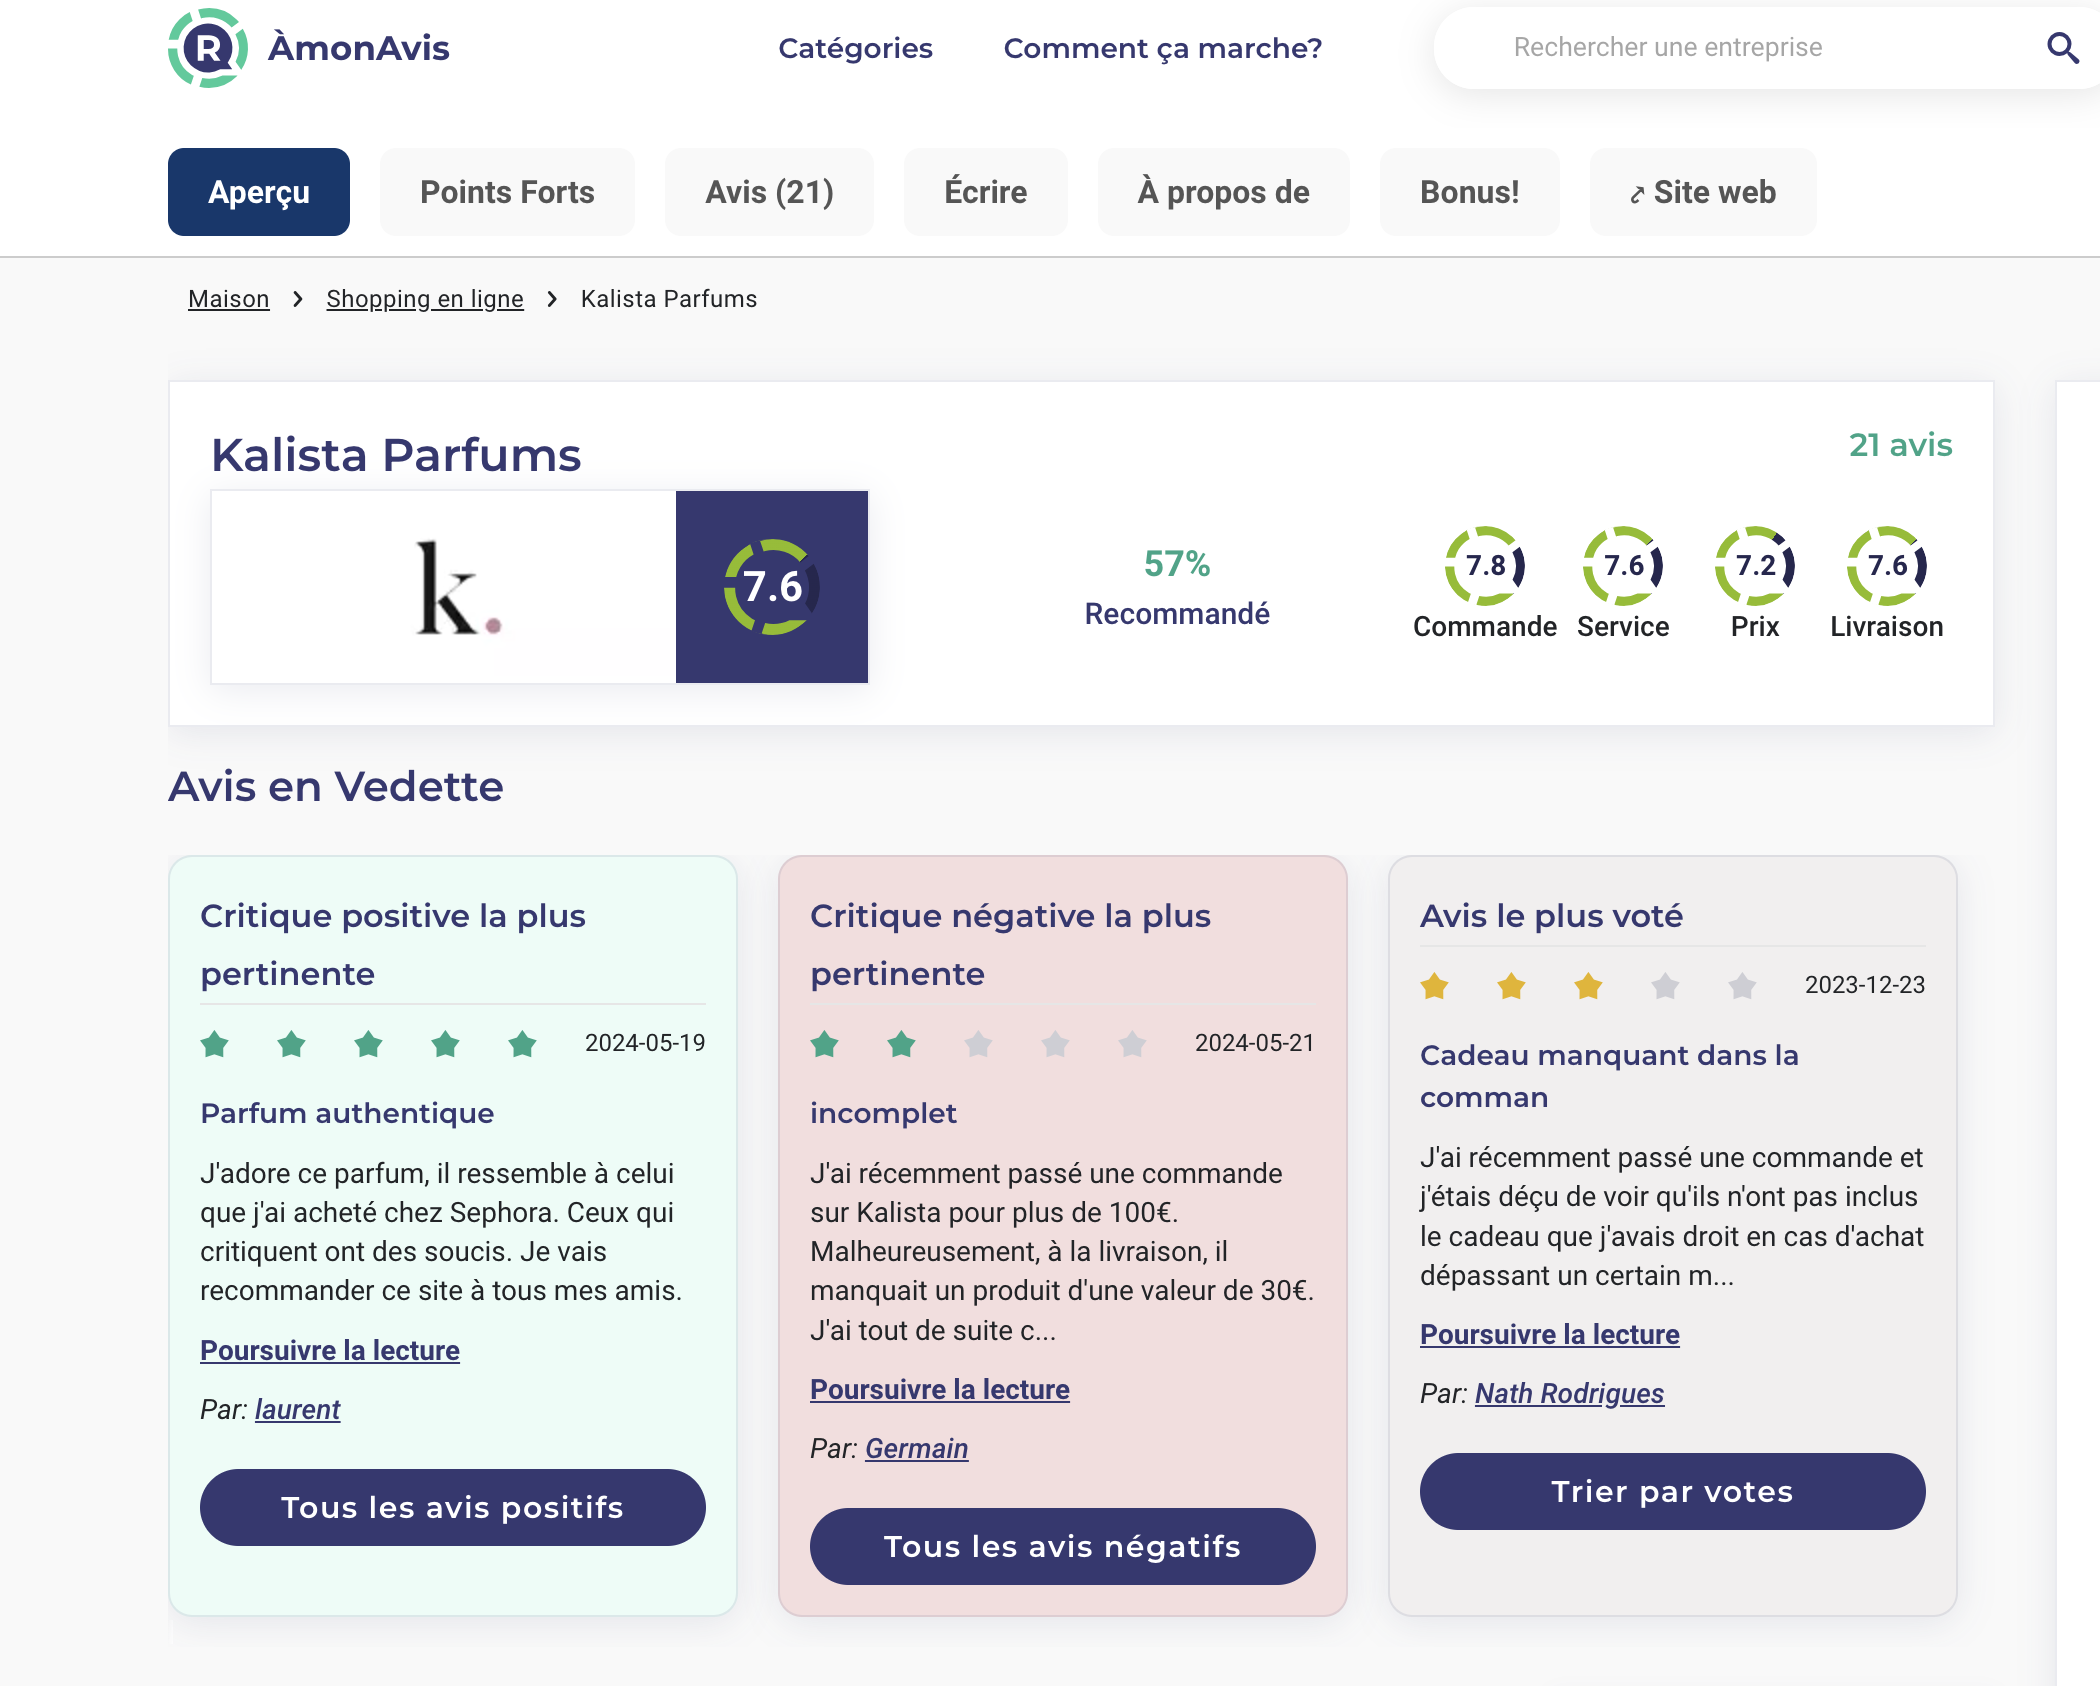Open Comment ça marche? page
Screen dimensions: 2100x1686
(x=1163, y=48)
